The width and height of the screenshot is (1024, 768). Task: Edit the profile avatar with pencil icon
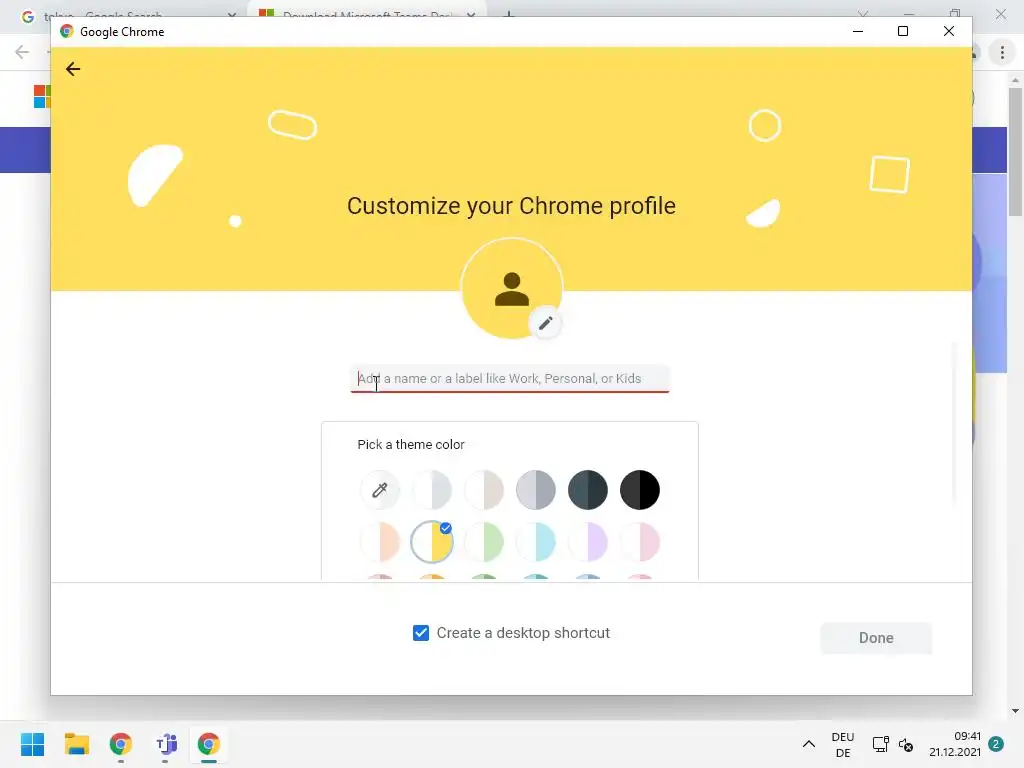(546, 323)
